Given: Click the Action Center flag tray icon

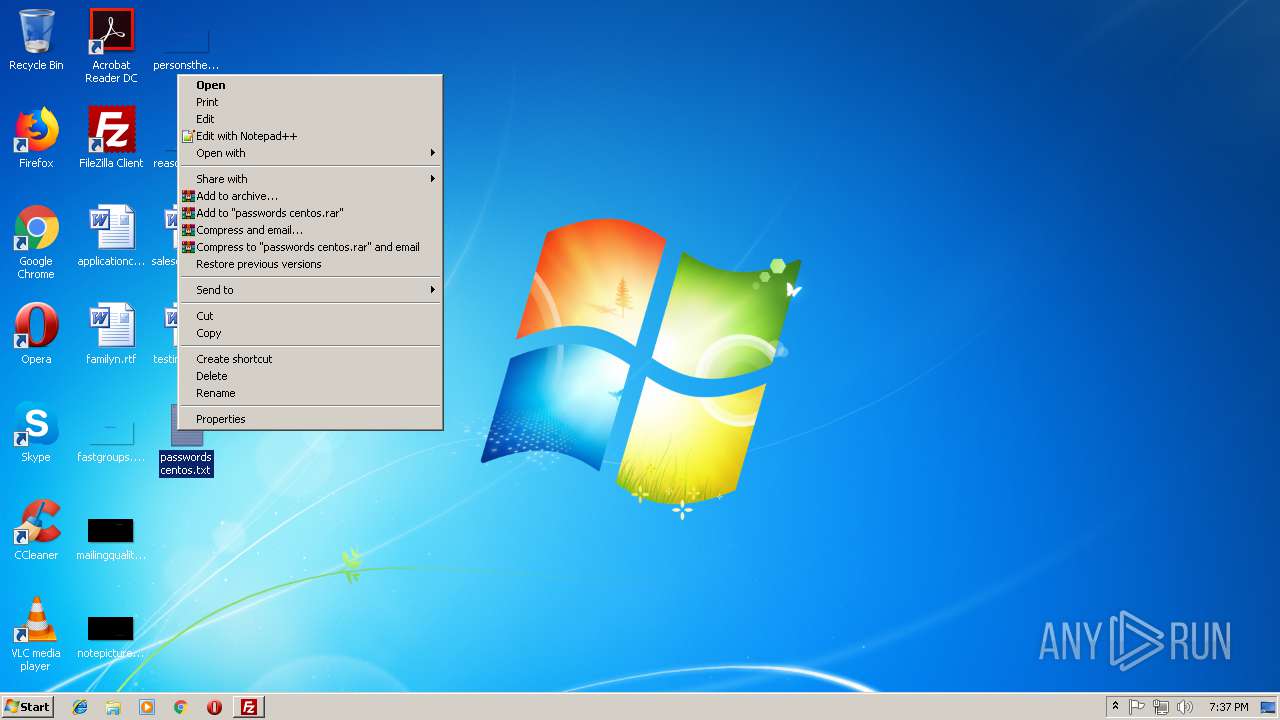Looking at the screenshot, I should coord(1137,707).
